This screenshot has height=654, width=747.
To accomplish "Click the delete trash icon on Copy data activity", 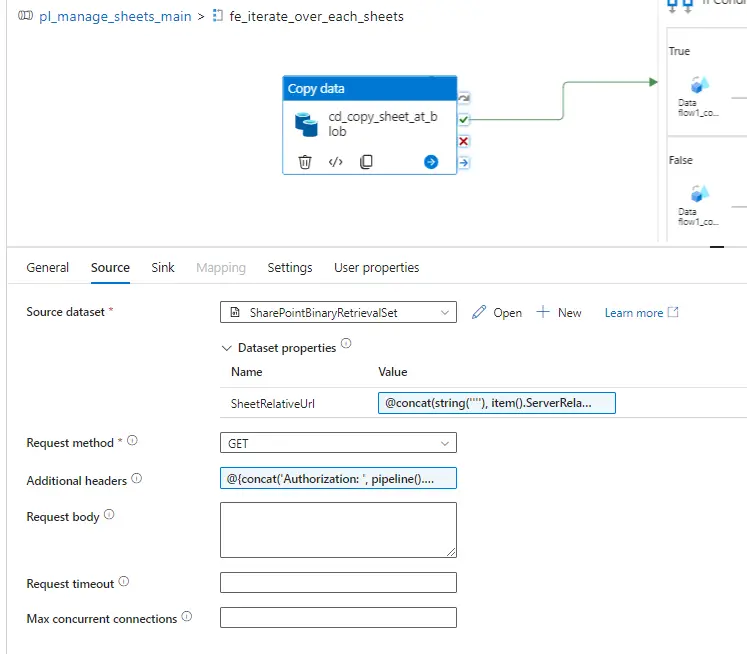I will coord(306,161).
